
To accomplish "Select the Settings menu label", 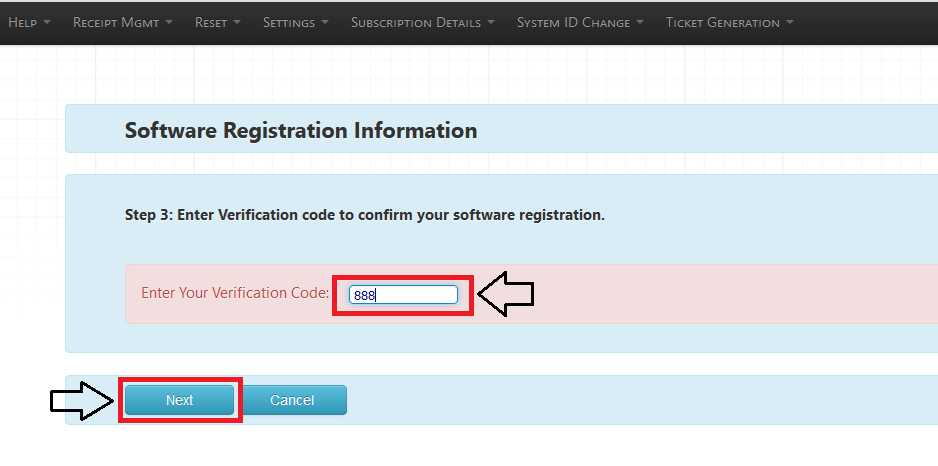I will (x=289, y=23).
